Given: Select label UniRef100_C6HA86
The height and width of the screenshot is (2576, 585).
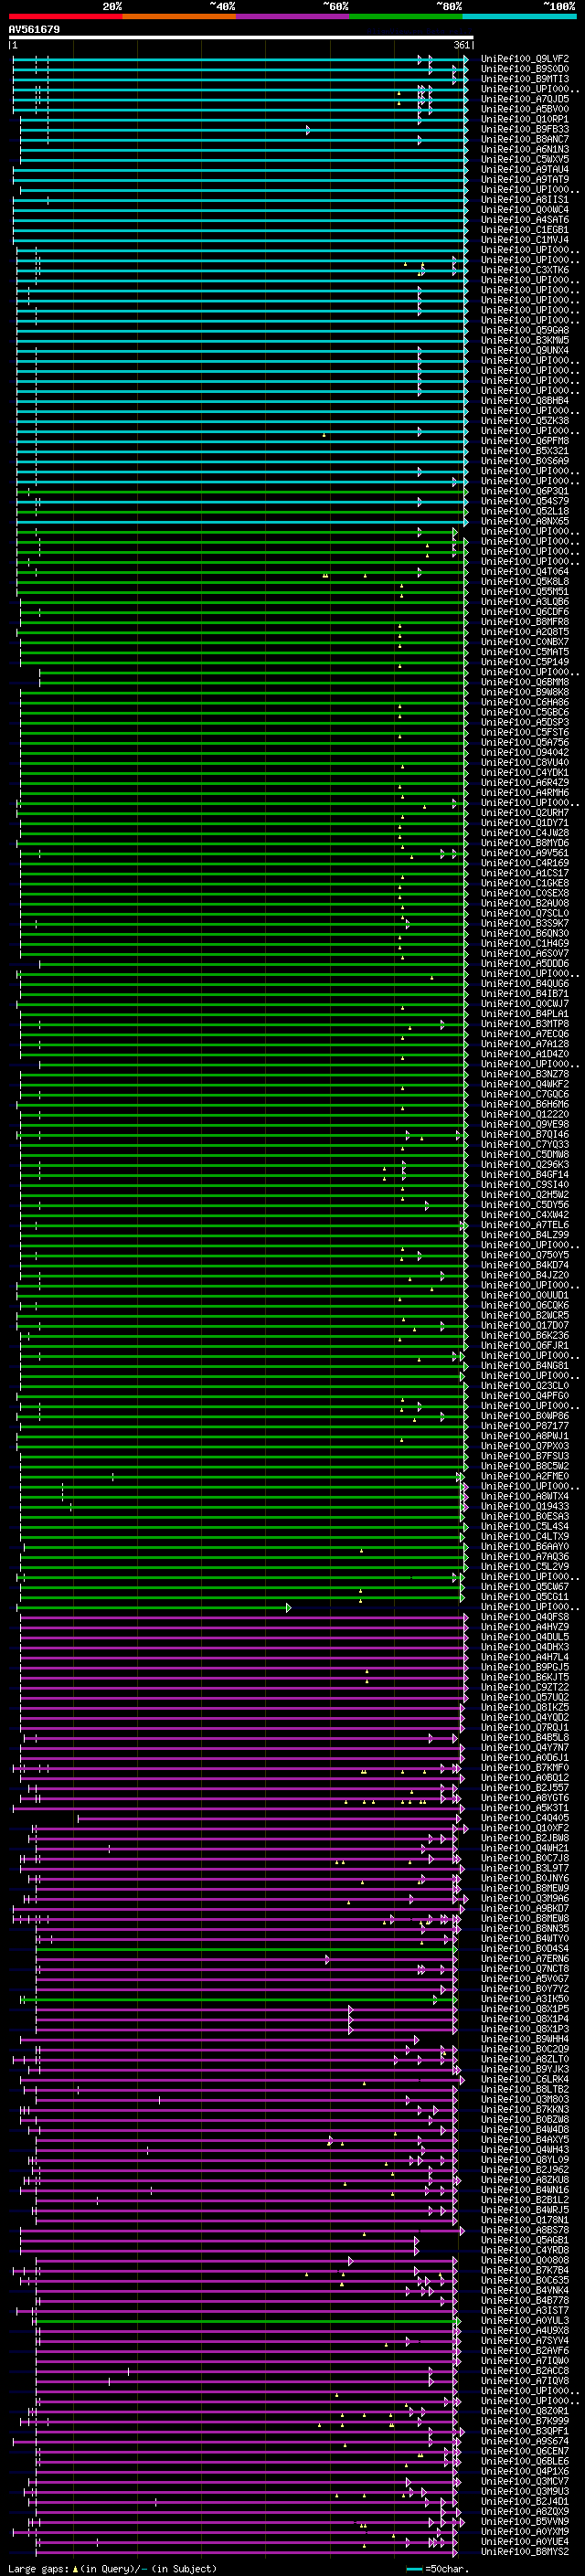Looking at the screenshot, I should click(525, 702).
